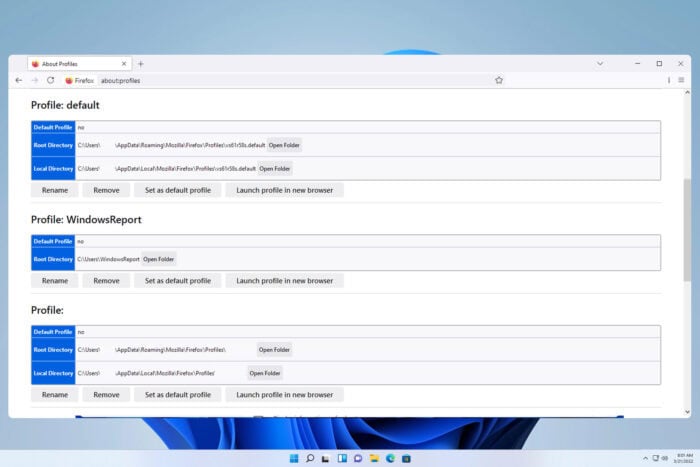The image size is (700, 467).
Task: Set profile 'default' as default profile
Action: pyautogui.click(x=178, y=190)
